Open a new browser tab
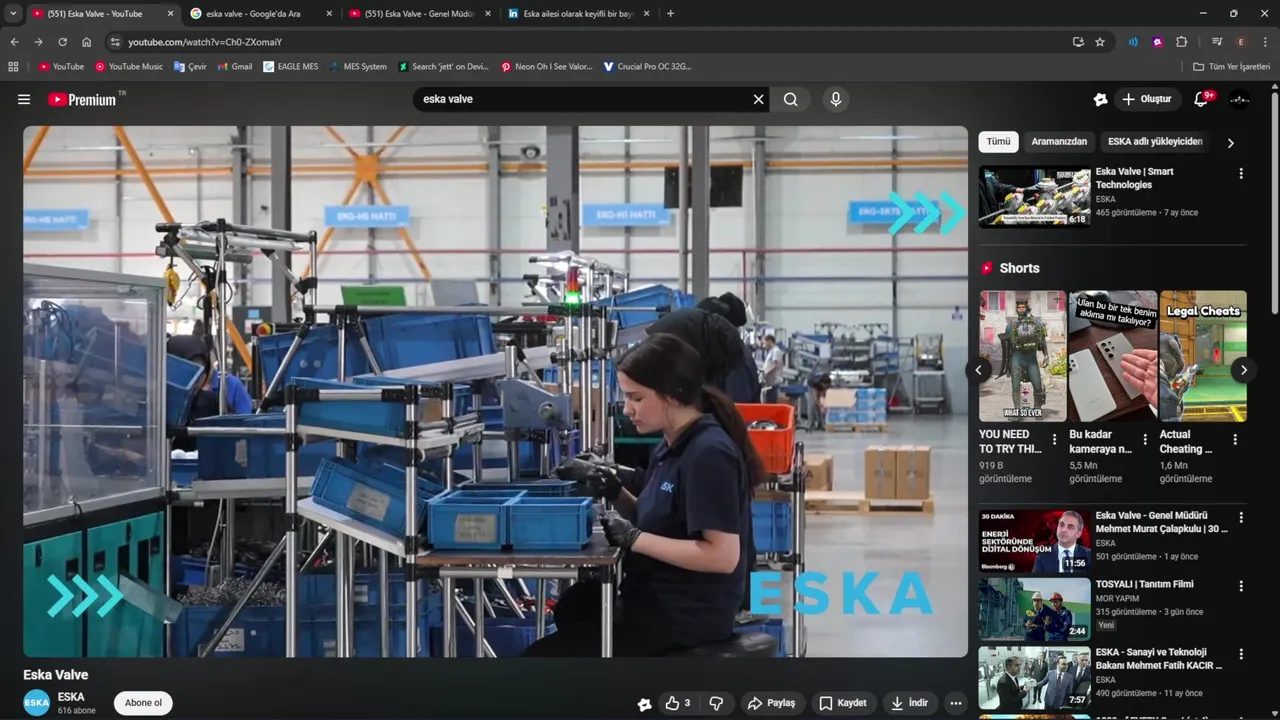The image size is (1280, 720). click(x=670, y=13)
